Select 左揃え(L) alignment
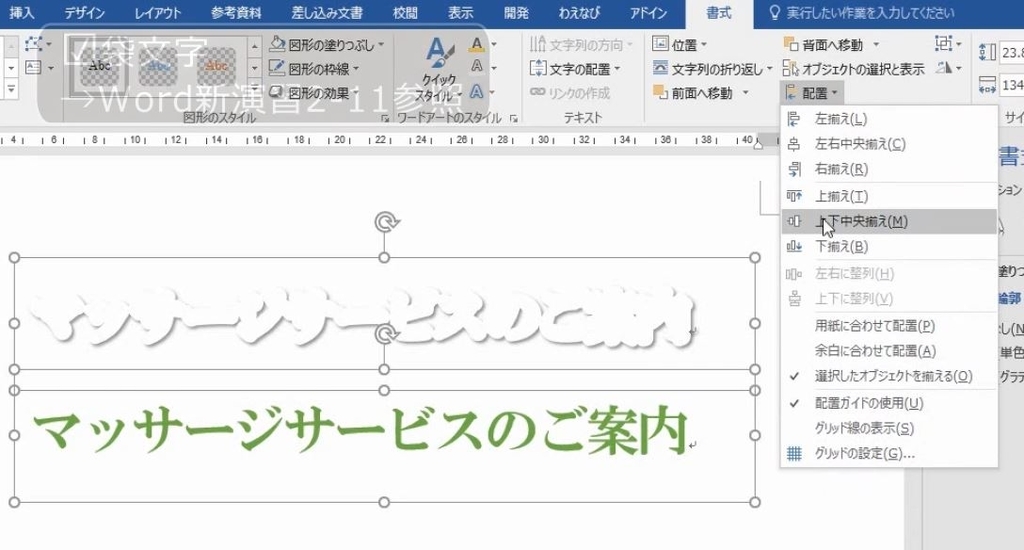This screenshot has width=1024, height=550. click(x=889, y=119)
